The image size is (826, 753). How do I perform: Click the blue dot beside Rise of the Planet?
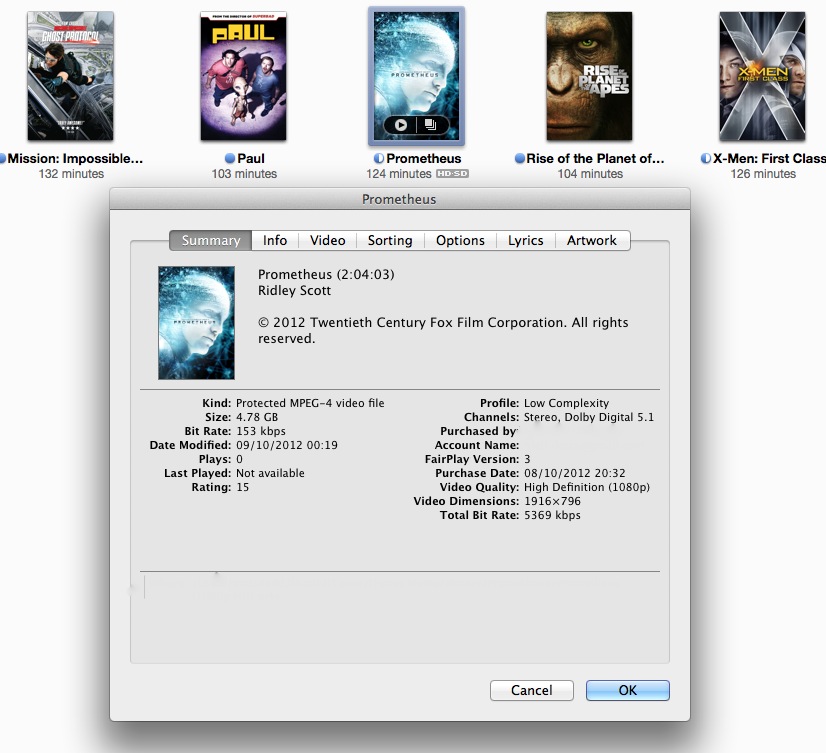(x=519, y=158)
